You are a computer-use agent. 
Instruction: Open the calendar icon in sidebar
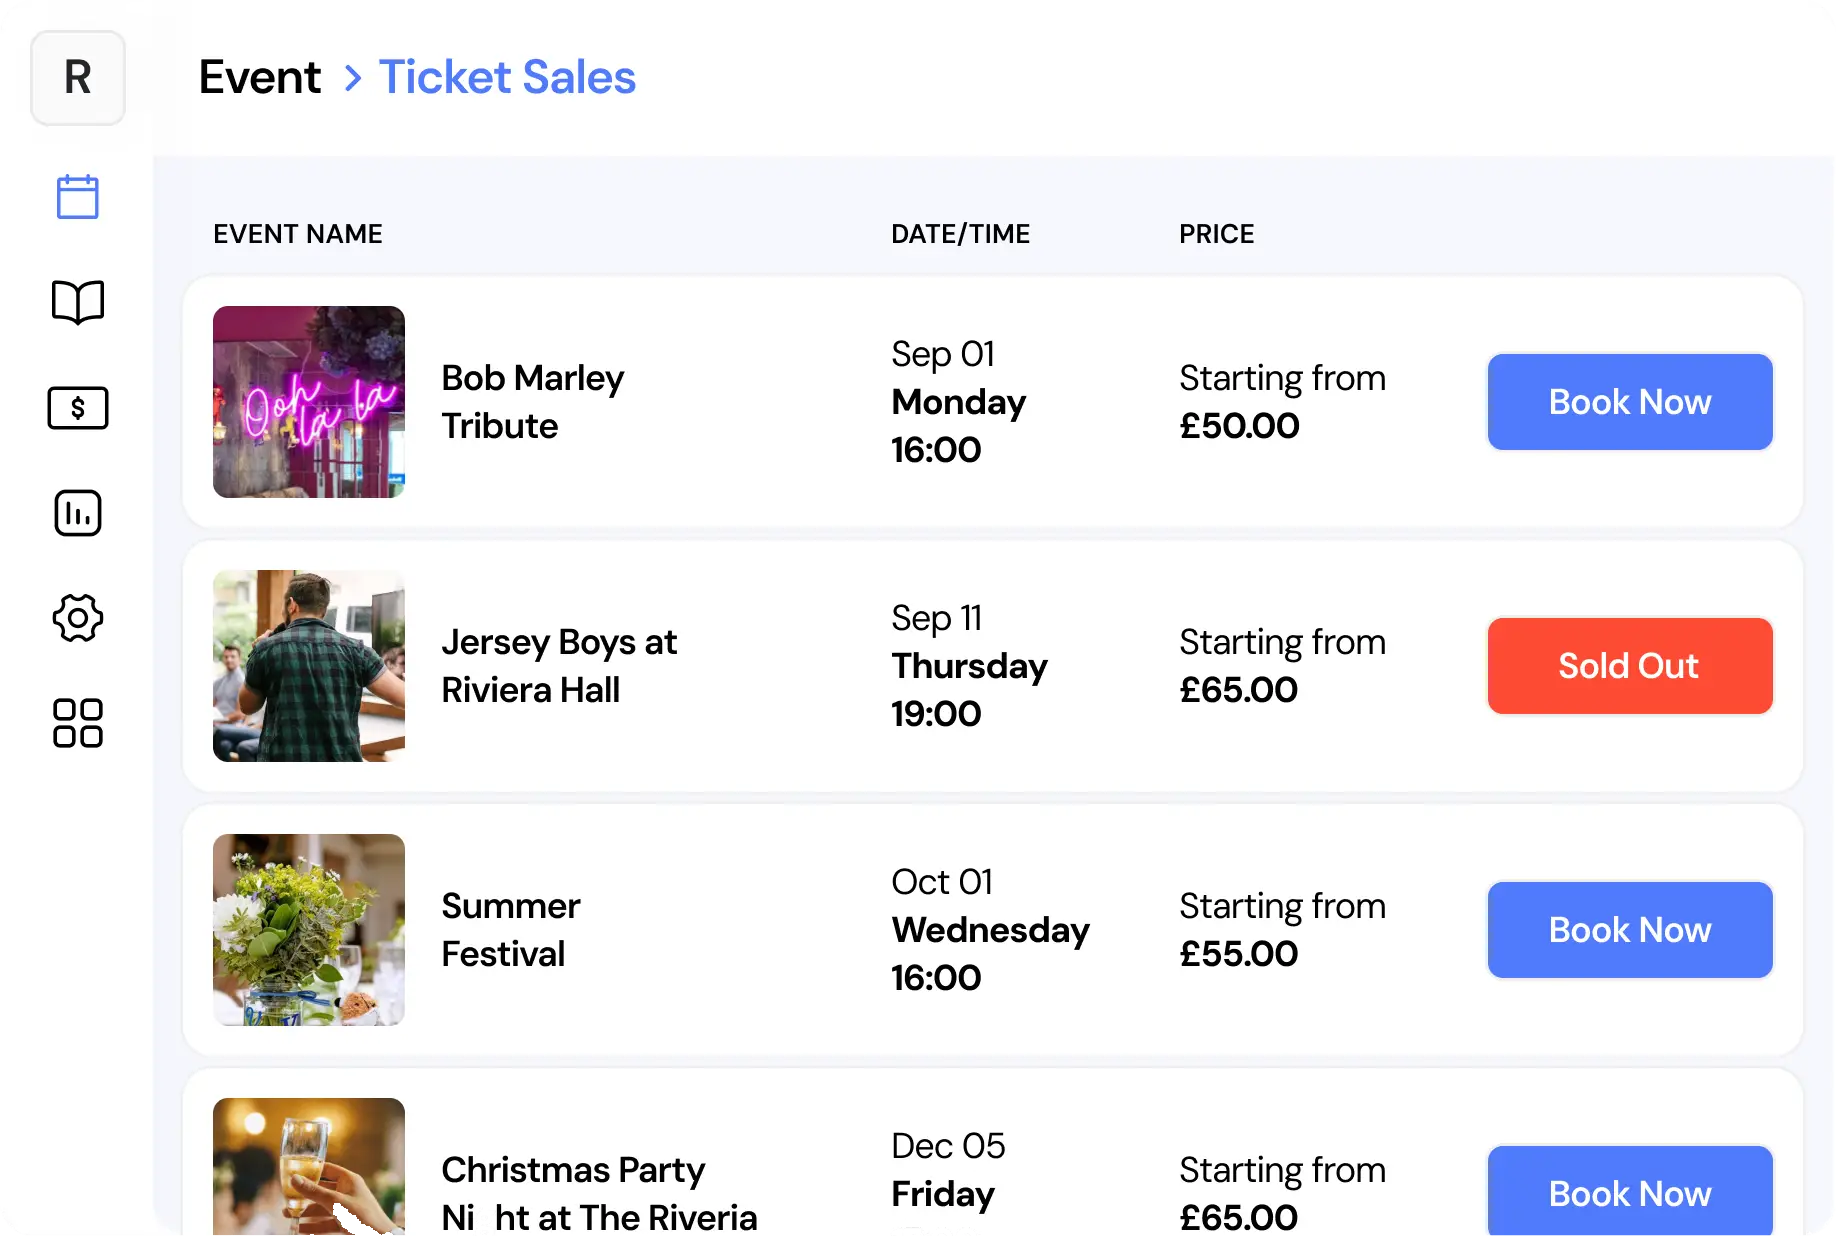(x=78, y=197)
